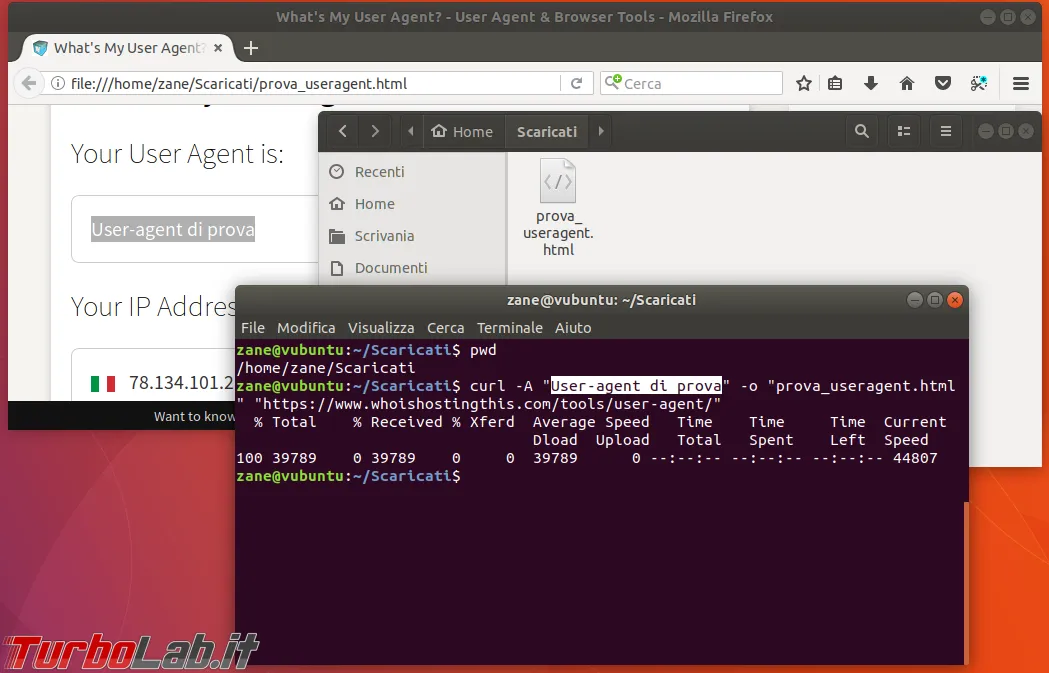The image size is (1049, 673).
Task: Open the Visualizza menu in the terminal
Action: [x=381, y=328]
